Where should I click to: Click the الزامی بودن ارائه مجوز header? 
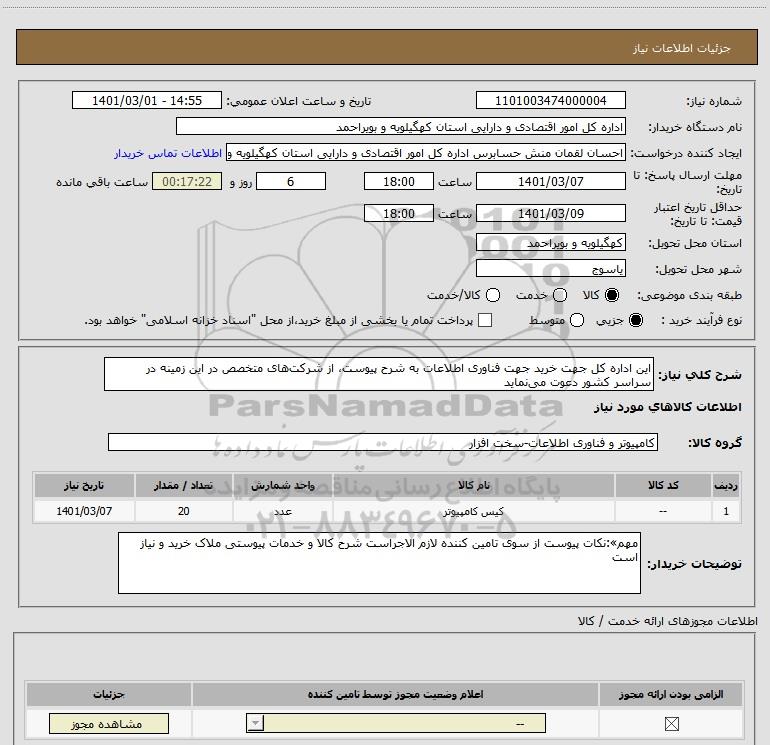pos(671,694)
